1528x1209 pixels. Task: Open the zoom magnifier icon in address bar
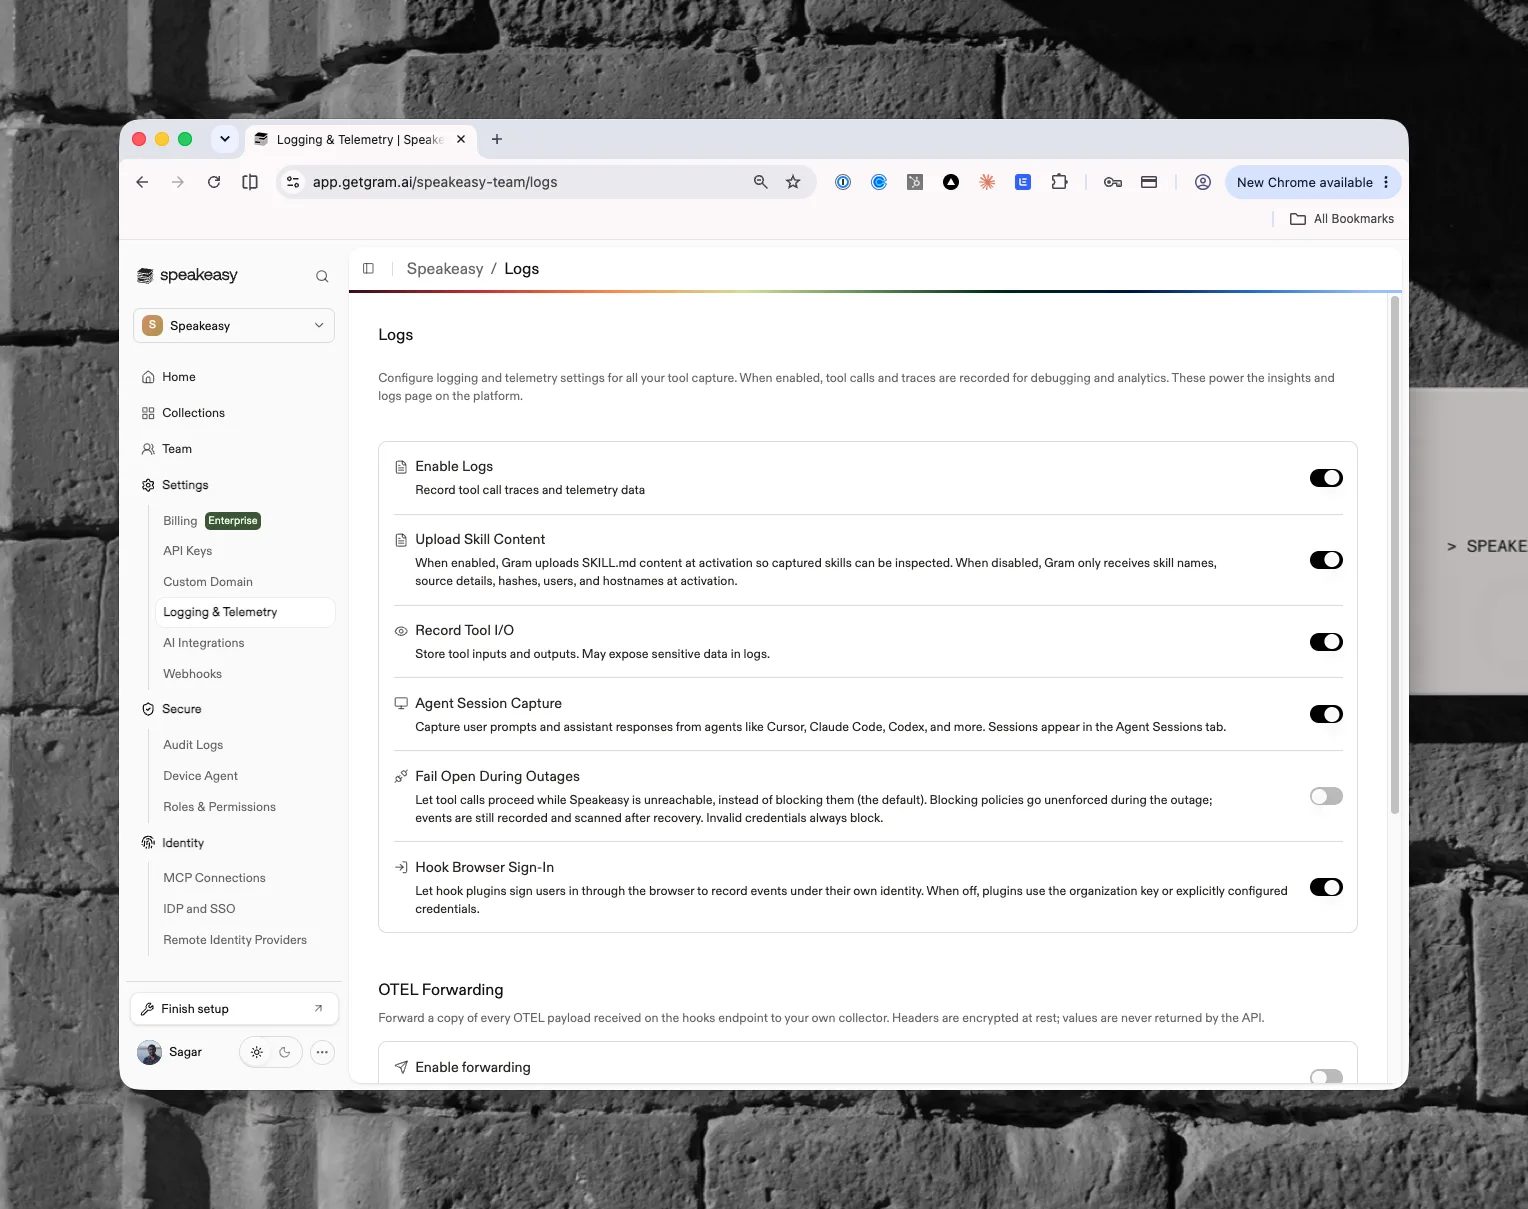(x=761, y=182)
